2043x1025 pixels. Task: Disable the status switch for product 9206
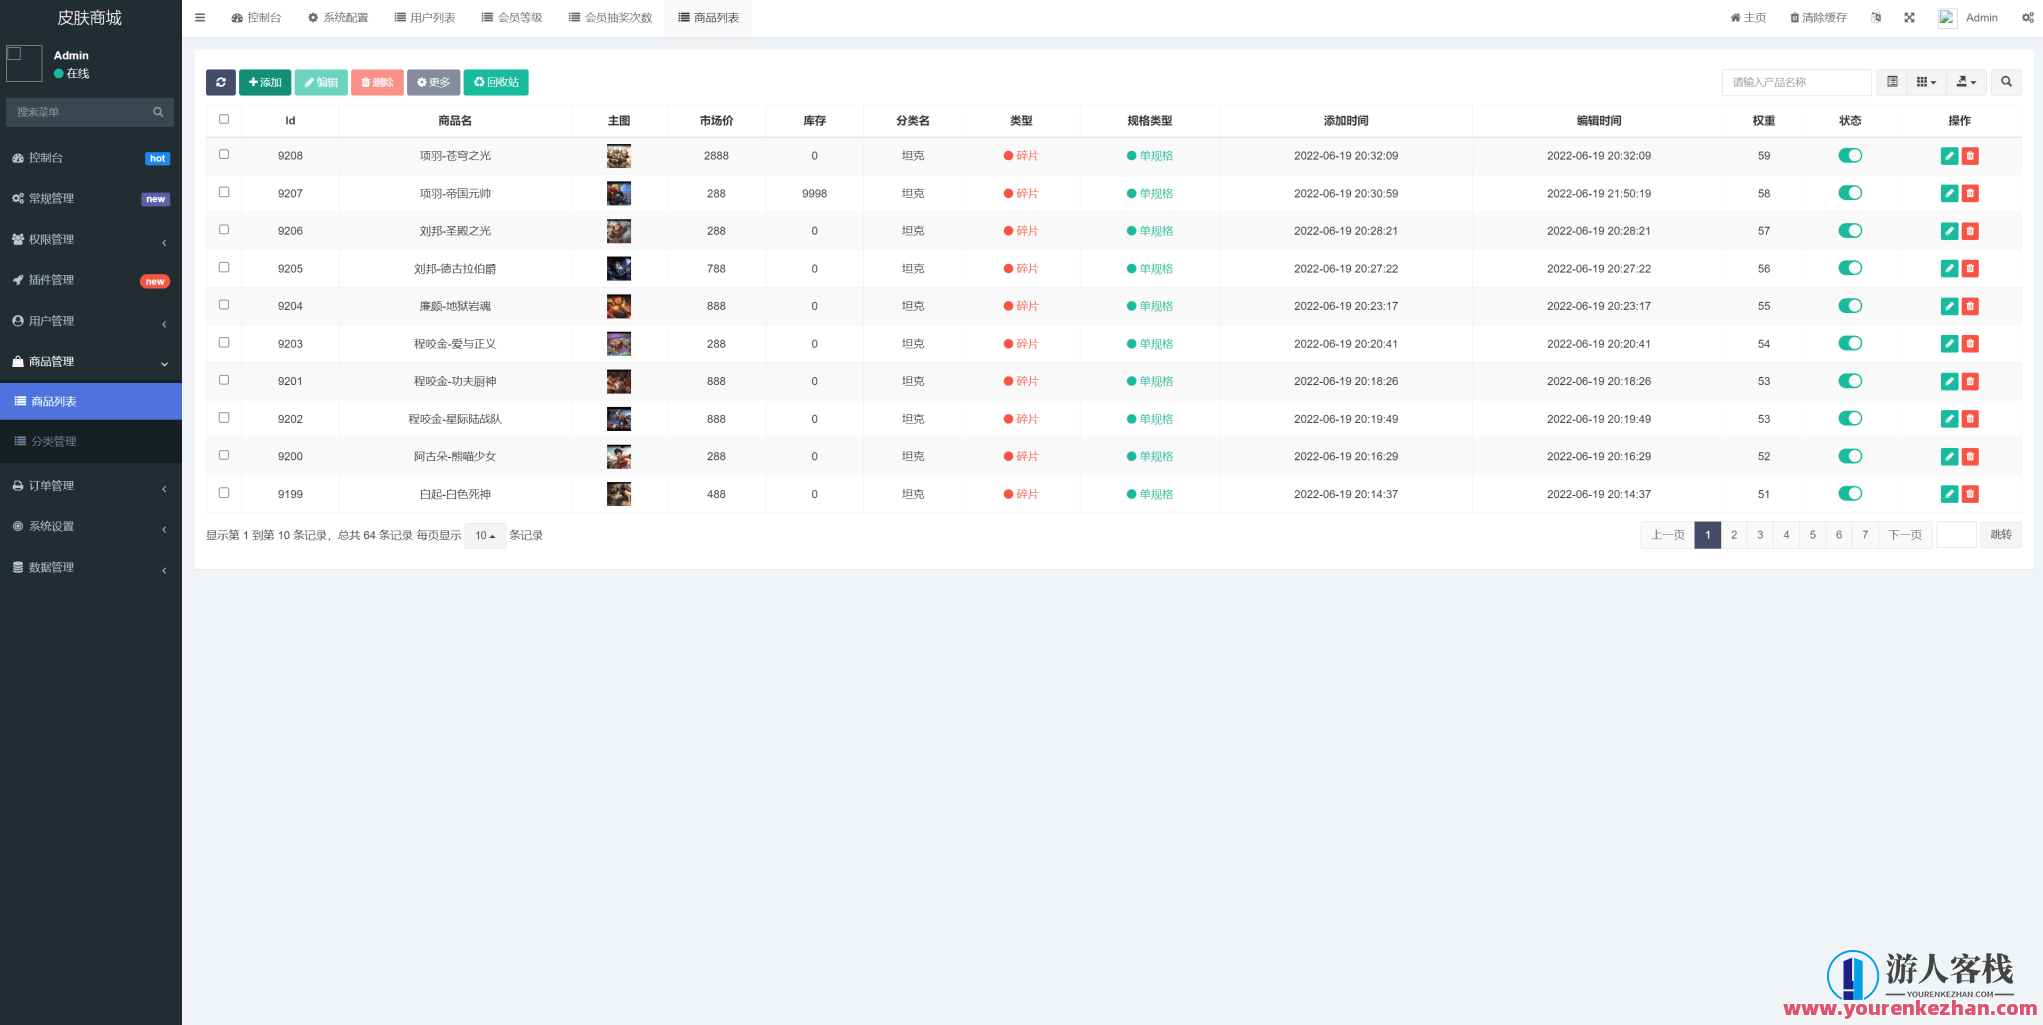[1850, 231]
